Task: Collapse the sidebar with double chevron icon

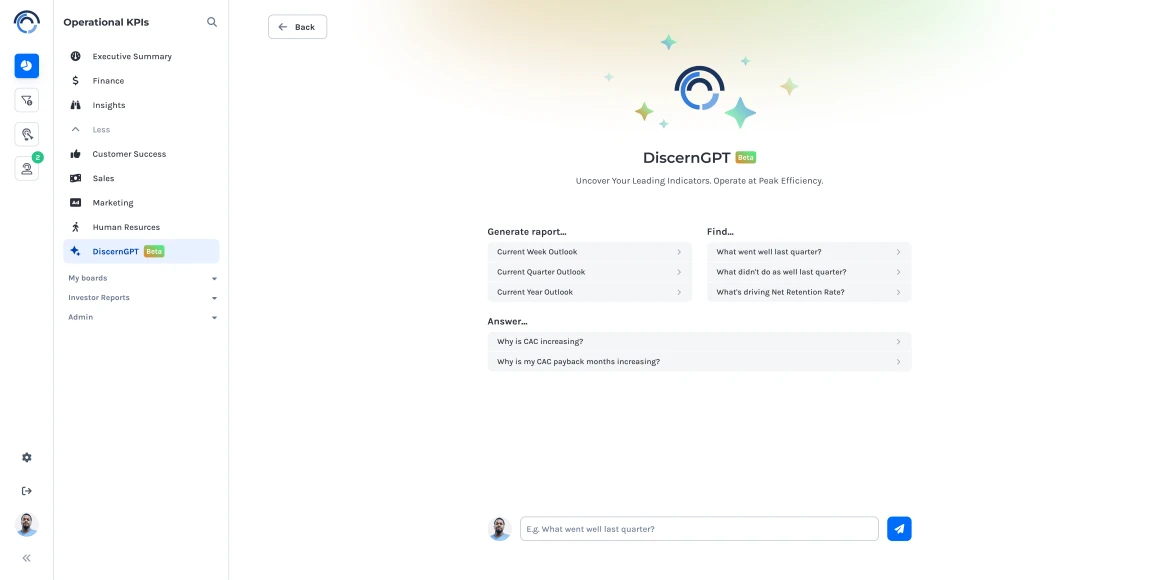Action: tap(27, 558)
